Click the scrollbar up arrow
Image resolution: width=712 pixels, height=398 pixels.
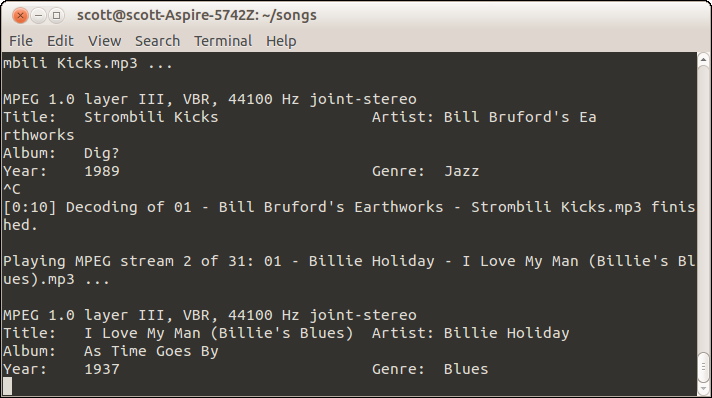(x=703, y=59)
